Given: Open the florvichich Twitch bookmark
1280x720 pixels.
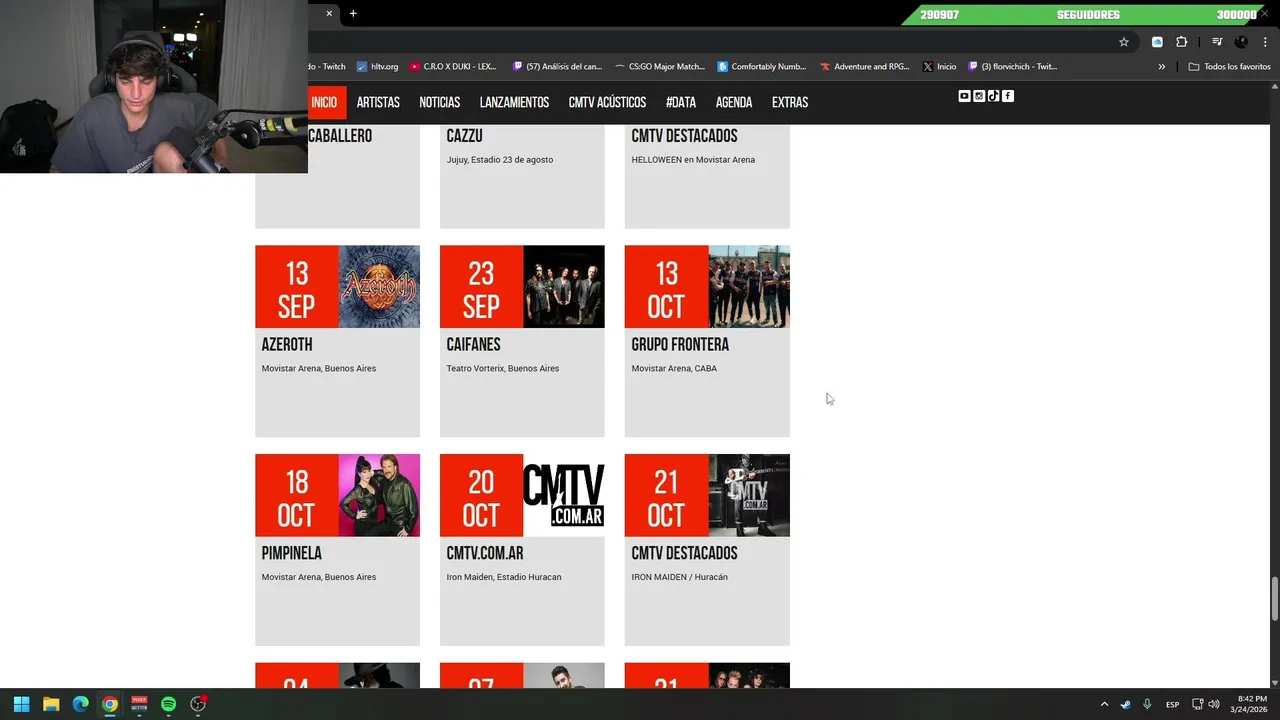Looking at the screenshot, I should click(1012, 67).
